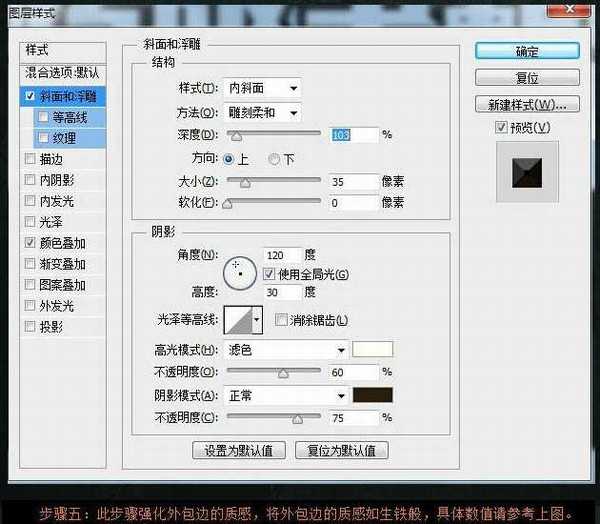
Task: Toggle 使用全局光 global light checkbox
Action: pyautogui.click(x=268, y=274)
